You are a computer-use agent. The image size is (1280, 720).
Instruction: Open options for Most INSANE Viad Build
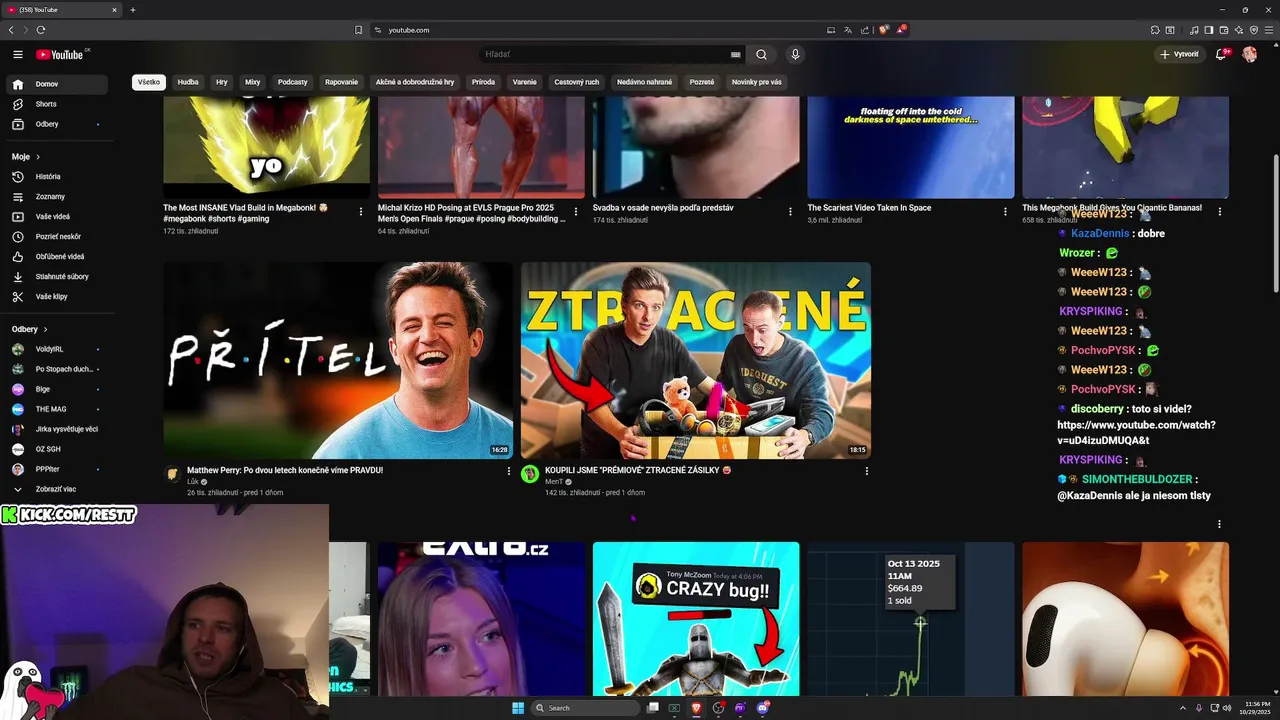click(361, 211)
